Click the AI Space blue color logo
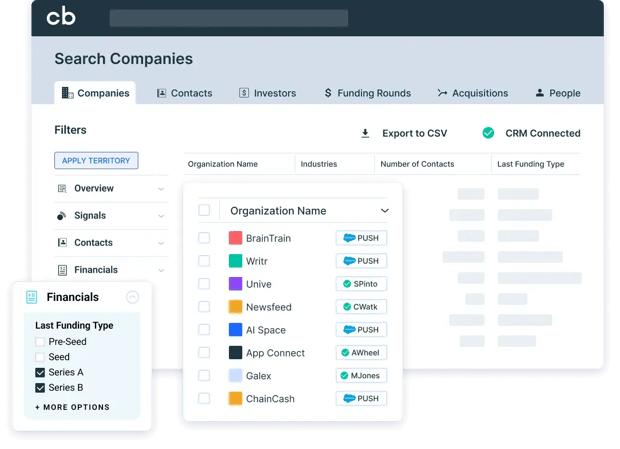 [x=235, y=330]
